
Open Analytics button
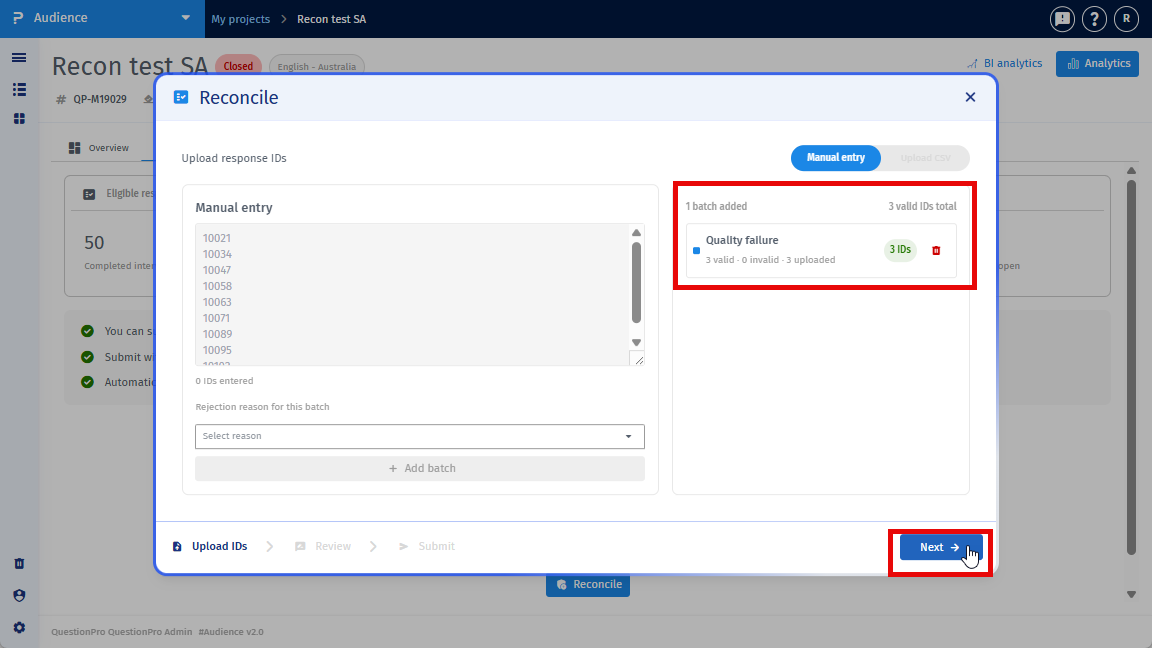[x=1098, y=64]
